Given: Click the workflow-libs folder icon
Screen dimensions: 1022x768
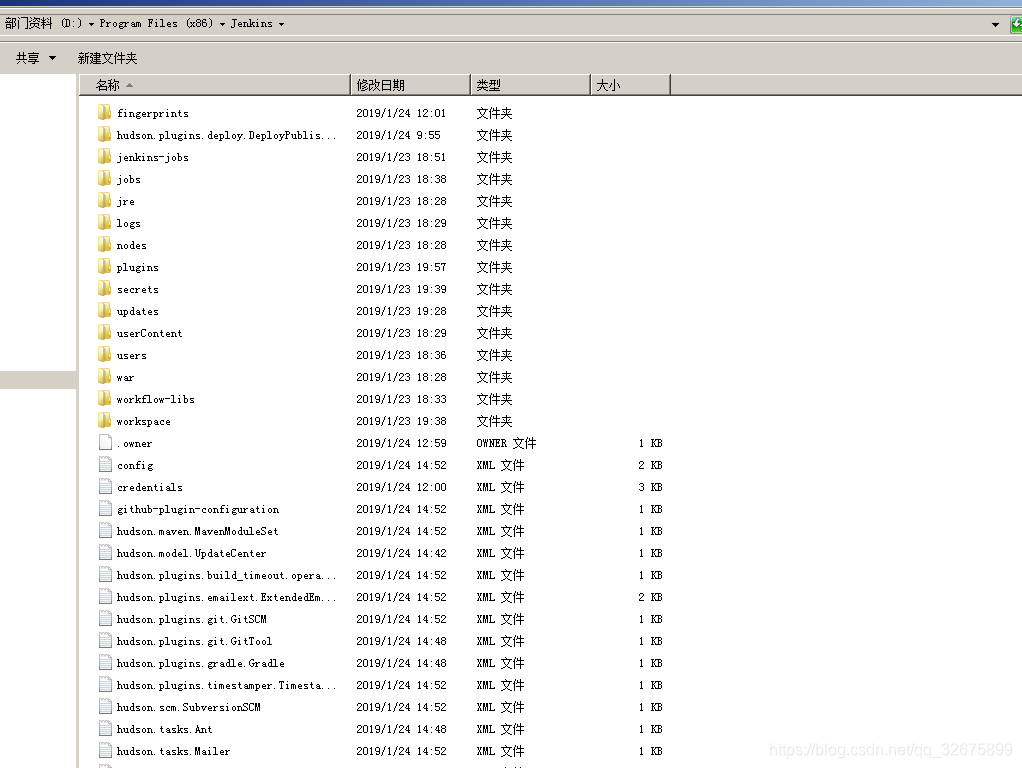Looking at the screenshot, I should (104, 399).
